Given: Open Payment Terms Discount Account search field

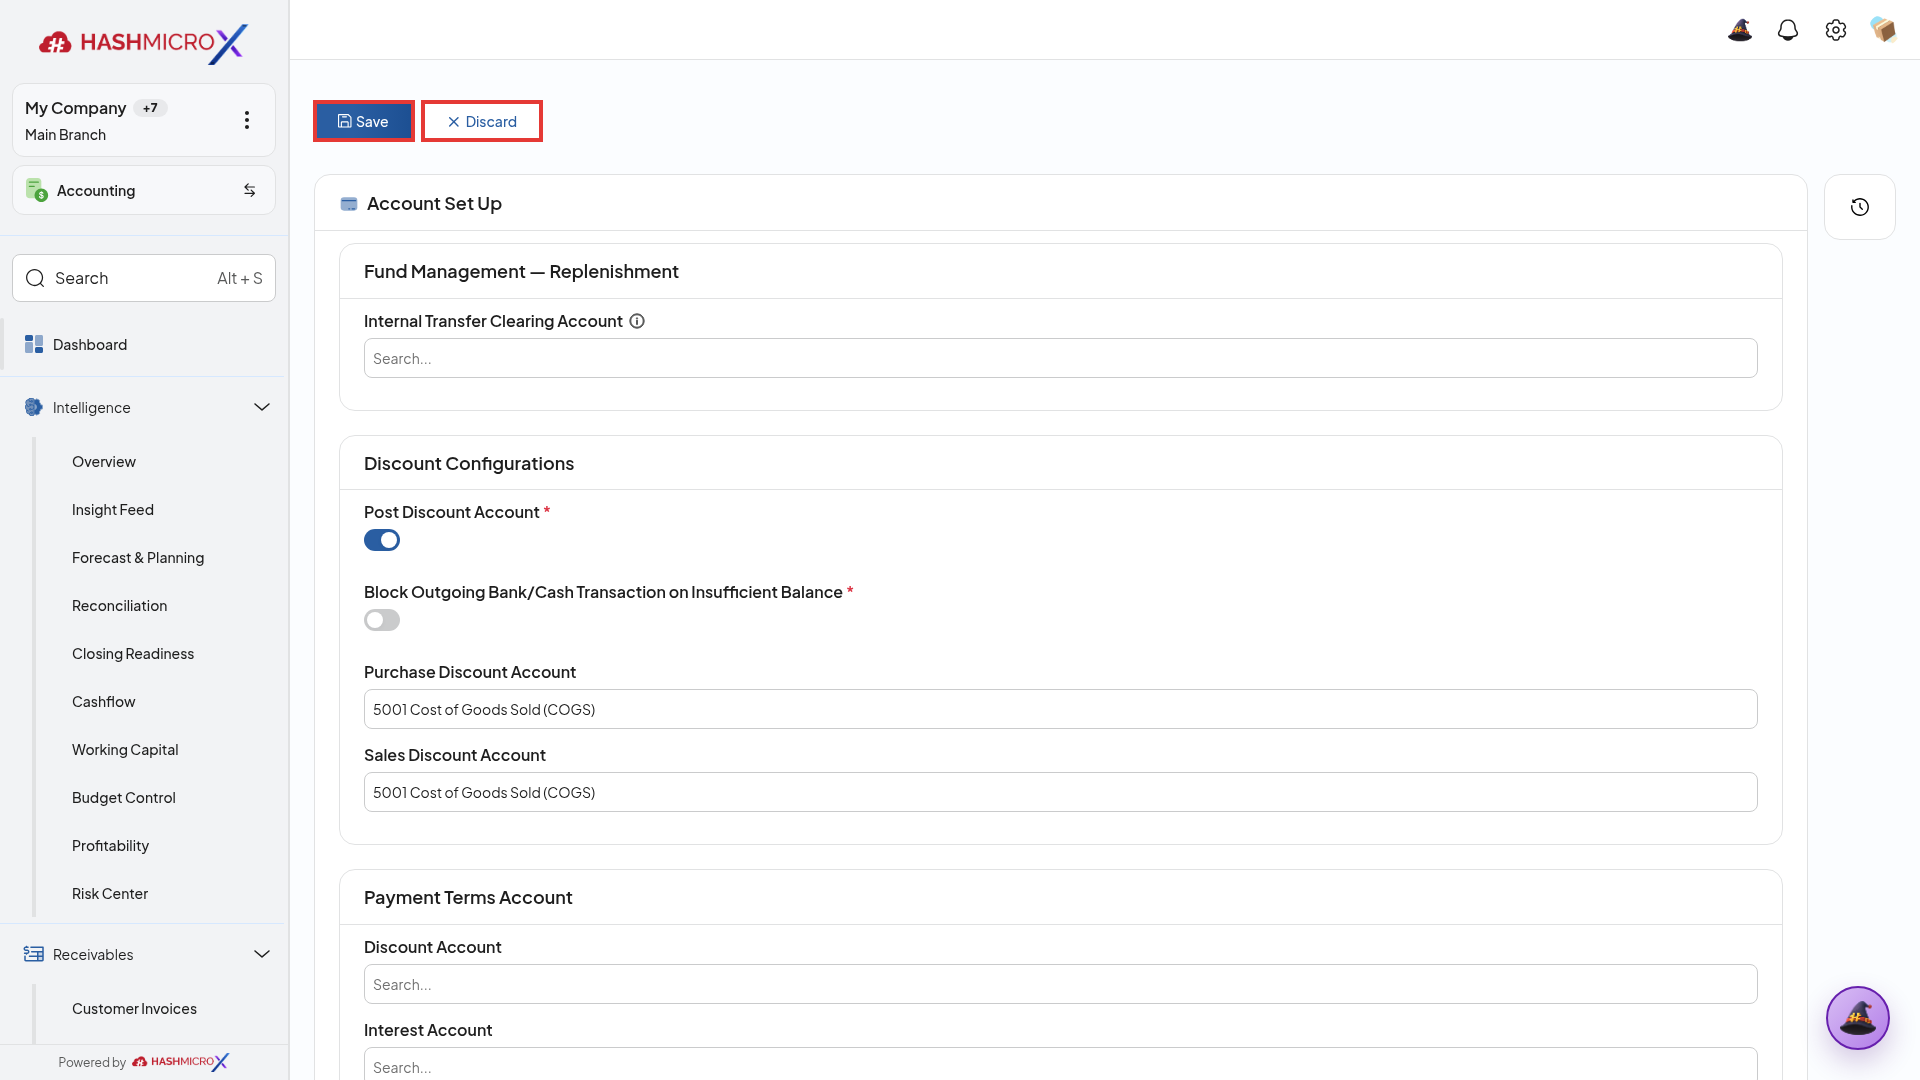Looking at the screenshot, I should pyautogui.click(x=1060, y=984).
